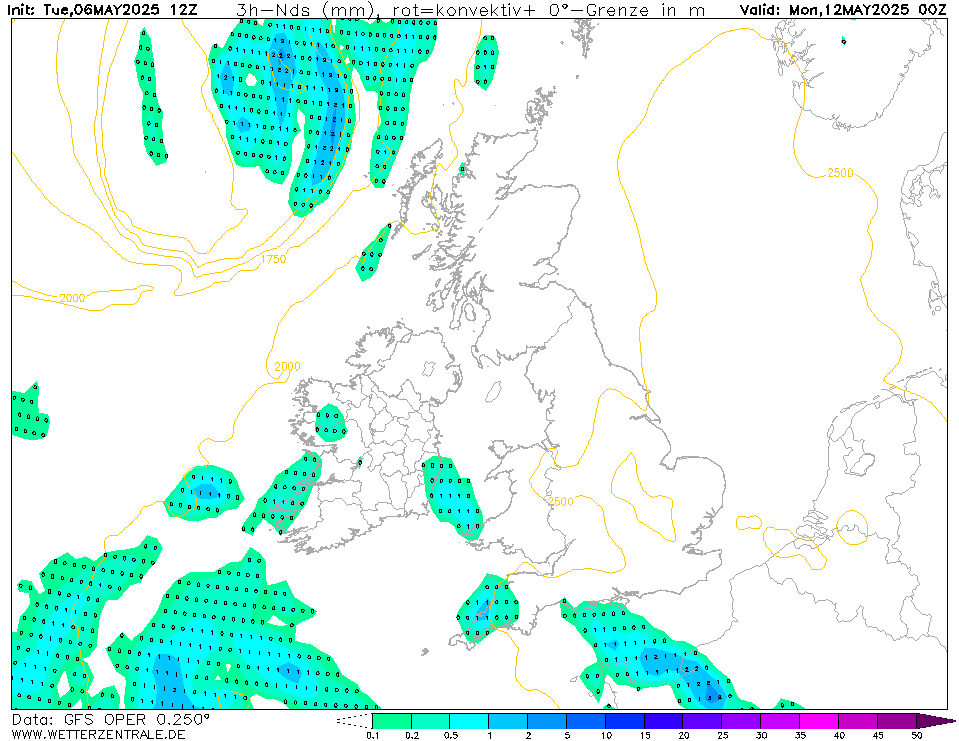Select the 0.2–0.5 legend color swatch
Image resolution: width=959 pixels, height=741 pixels.
430,721
